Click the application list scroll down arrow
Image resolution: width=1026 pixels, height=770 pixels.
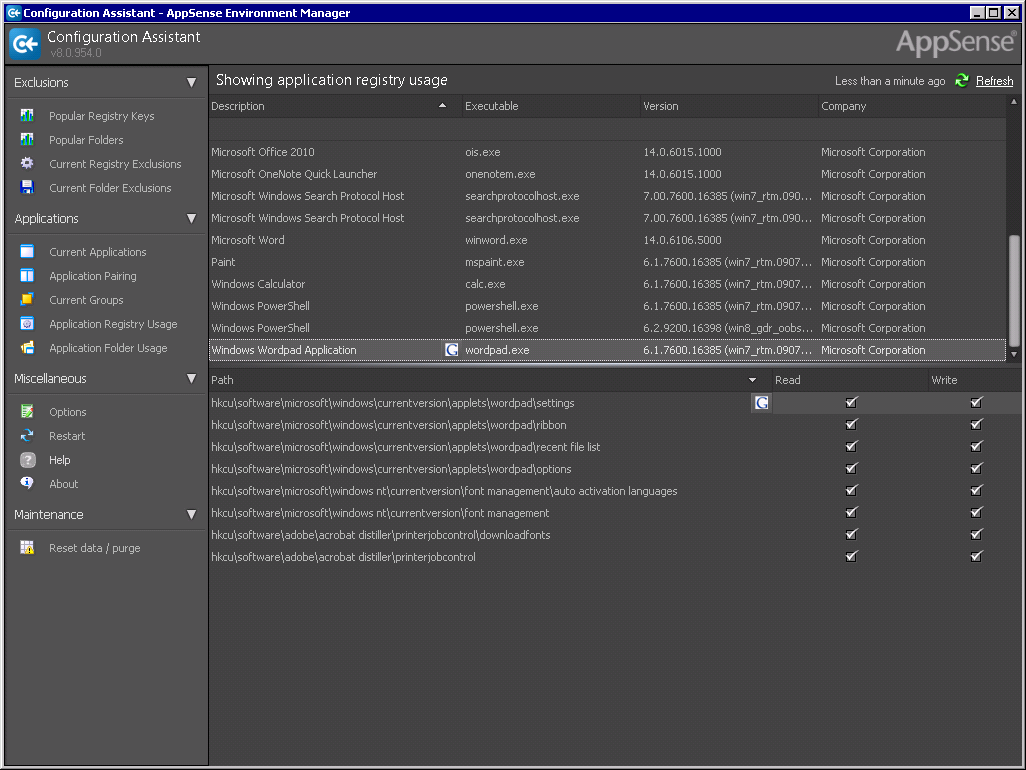[1014, 354]
